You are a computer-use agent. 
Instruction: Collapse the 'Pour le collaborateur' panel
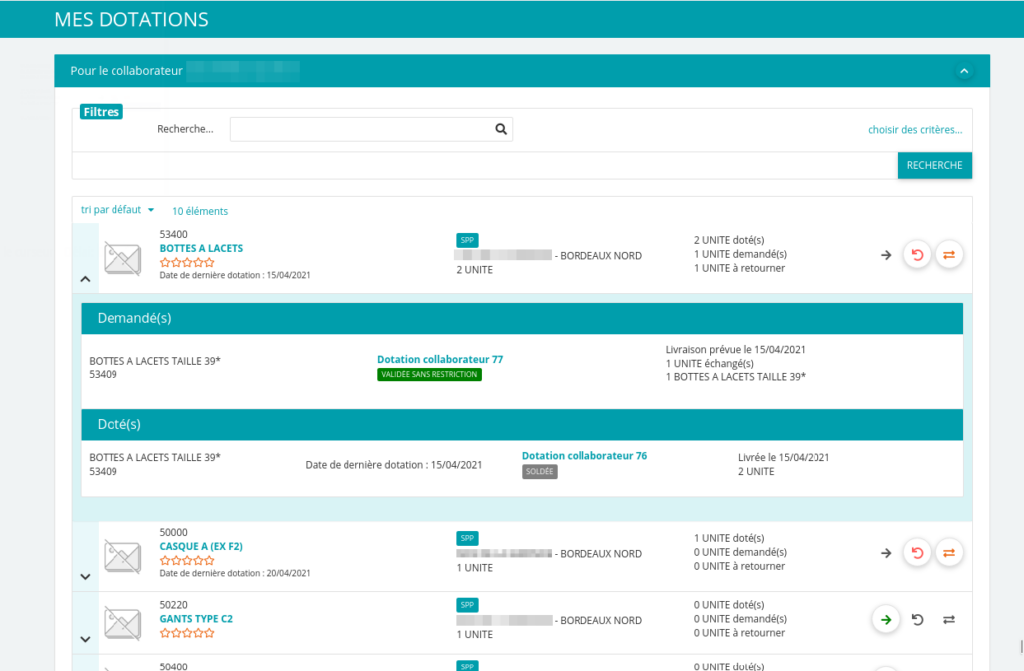(x=963, y=71)
